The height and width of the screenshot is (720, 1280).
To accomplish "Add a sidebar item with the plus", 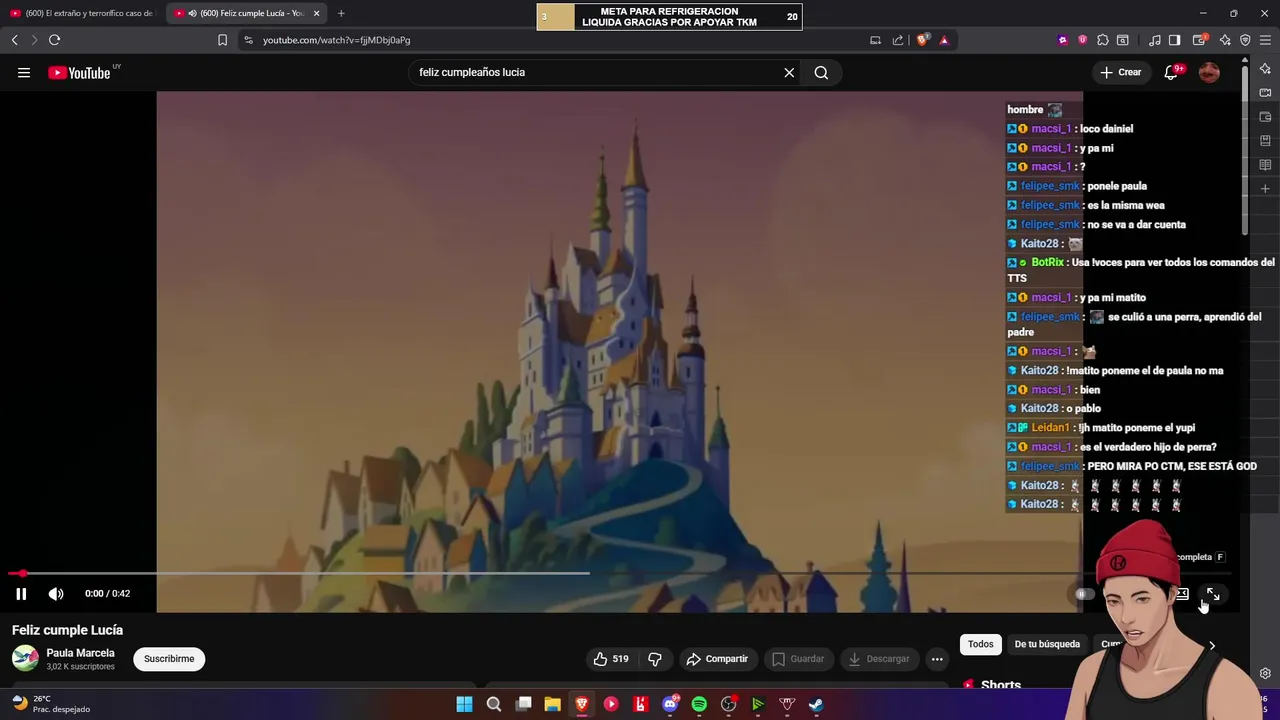I will click(x=1265, y=189).
